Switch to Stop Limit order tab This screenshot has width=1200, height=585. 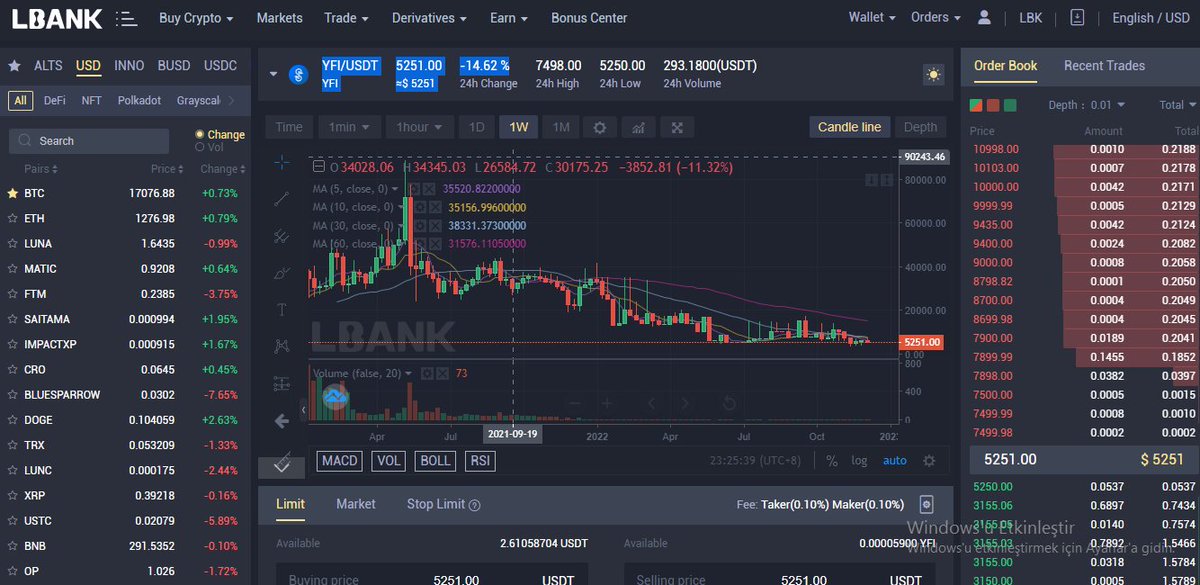[x=435, y=504]
